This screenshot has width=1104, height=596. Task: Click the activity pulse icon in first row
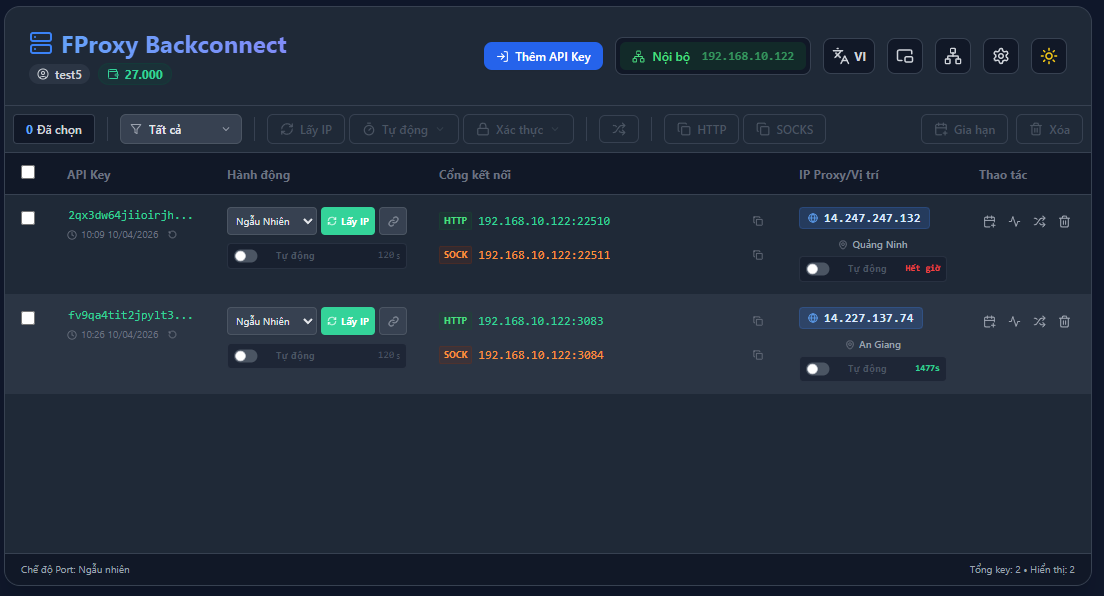[x=1014, y=221]
